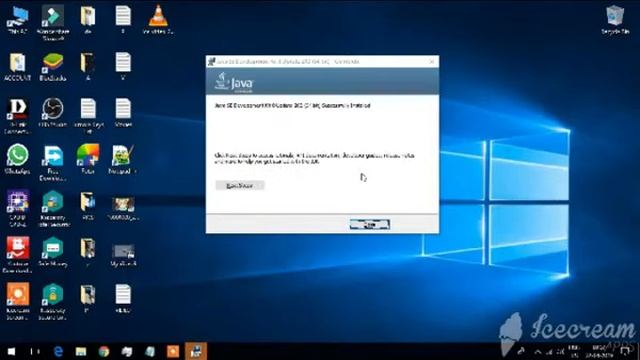
Task: Switch to Icecream Recorder orange taskbar icon
Action: (x=173, y=351)
